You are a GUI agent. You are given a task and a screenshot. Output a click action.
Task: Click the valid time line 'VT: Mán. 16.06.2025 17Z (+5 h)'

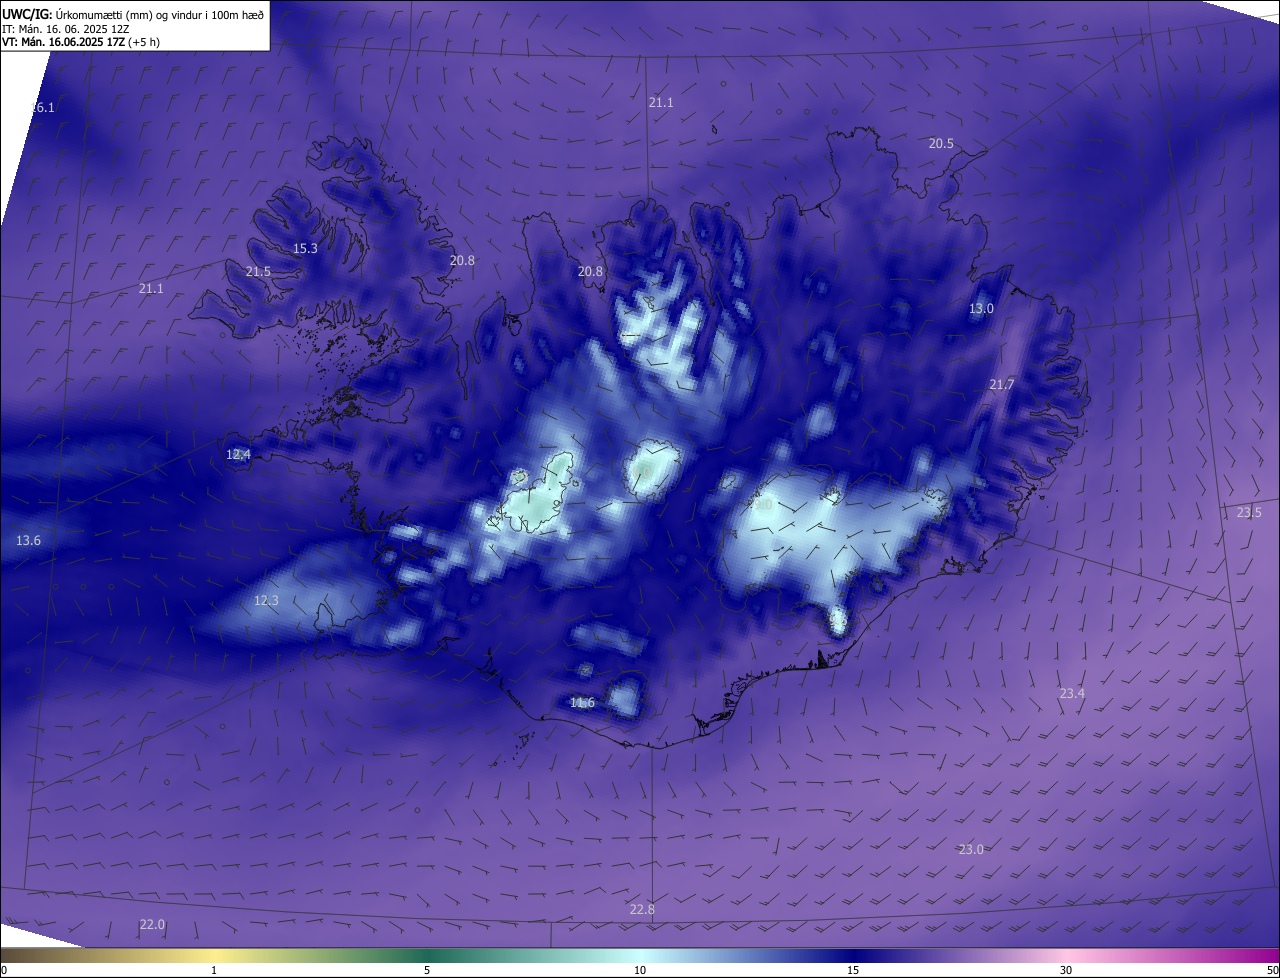(81, 43)
